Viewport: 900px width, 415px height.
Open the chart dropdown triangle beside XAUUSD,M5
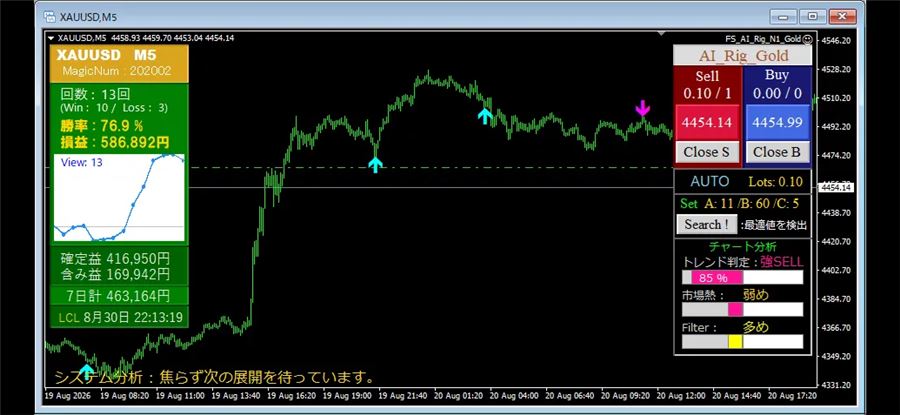(51, 38)
